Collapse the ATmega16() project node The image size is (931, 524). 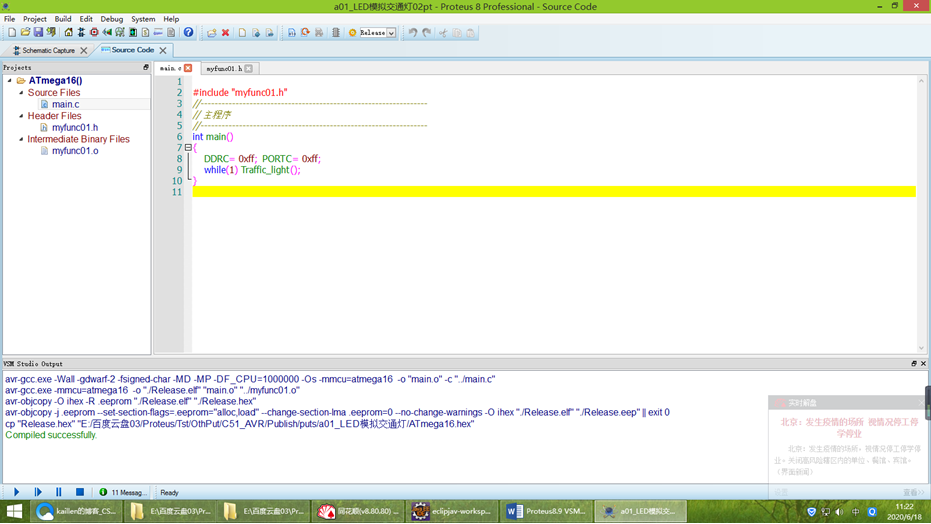(x=10, y=80)
